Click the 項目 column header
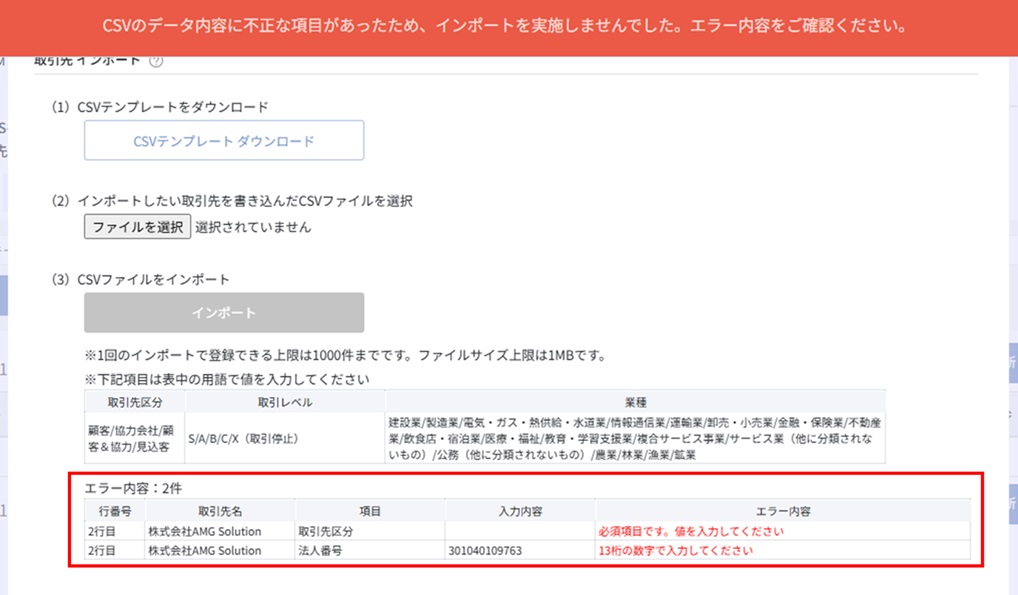1018x595 pixels. [x=370, y=511]
